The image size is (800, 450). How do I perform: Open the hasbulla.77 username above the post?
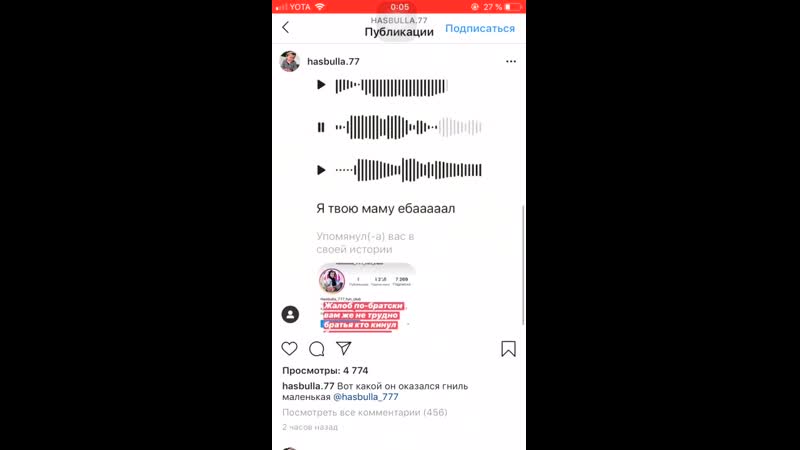pos(333,61)
